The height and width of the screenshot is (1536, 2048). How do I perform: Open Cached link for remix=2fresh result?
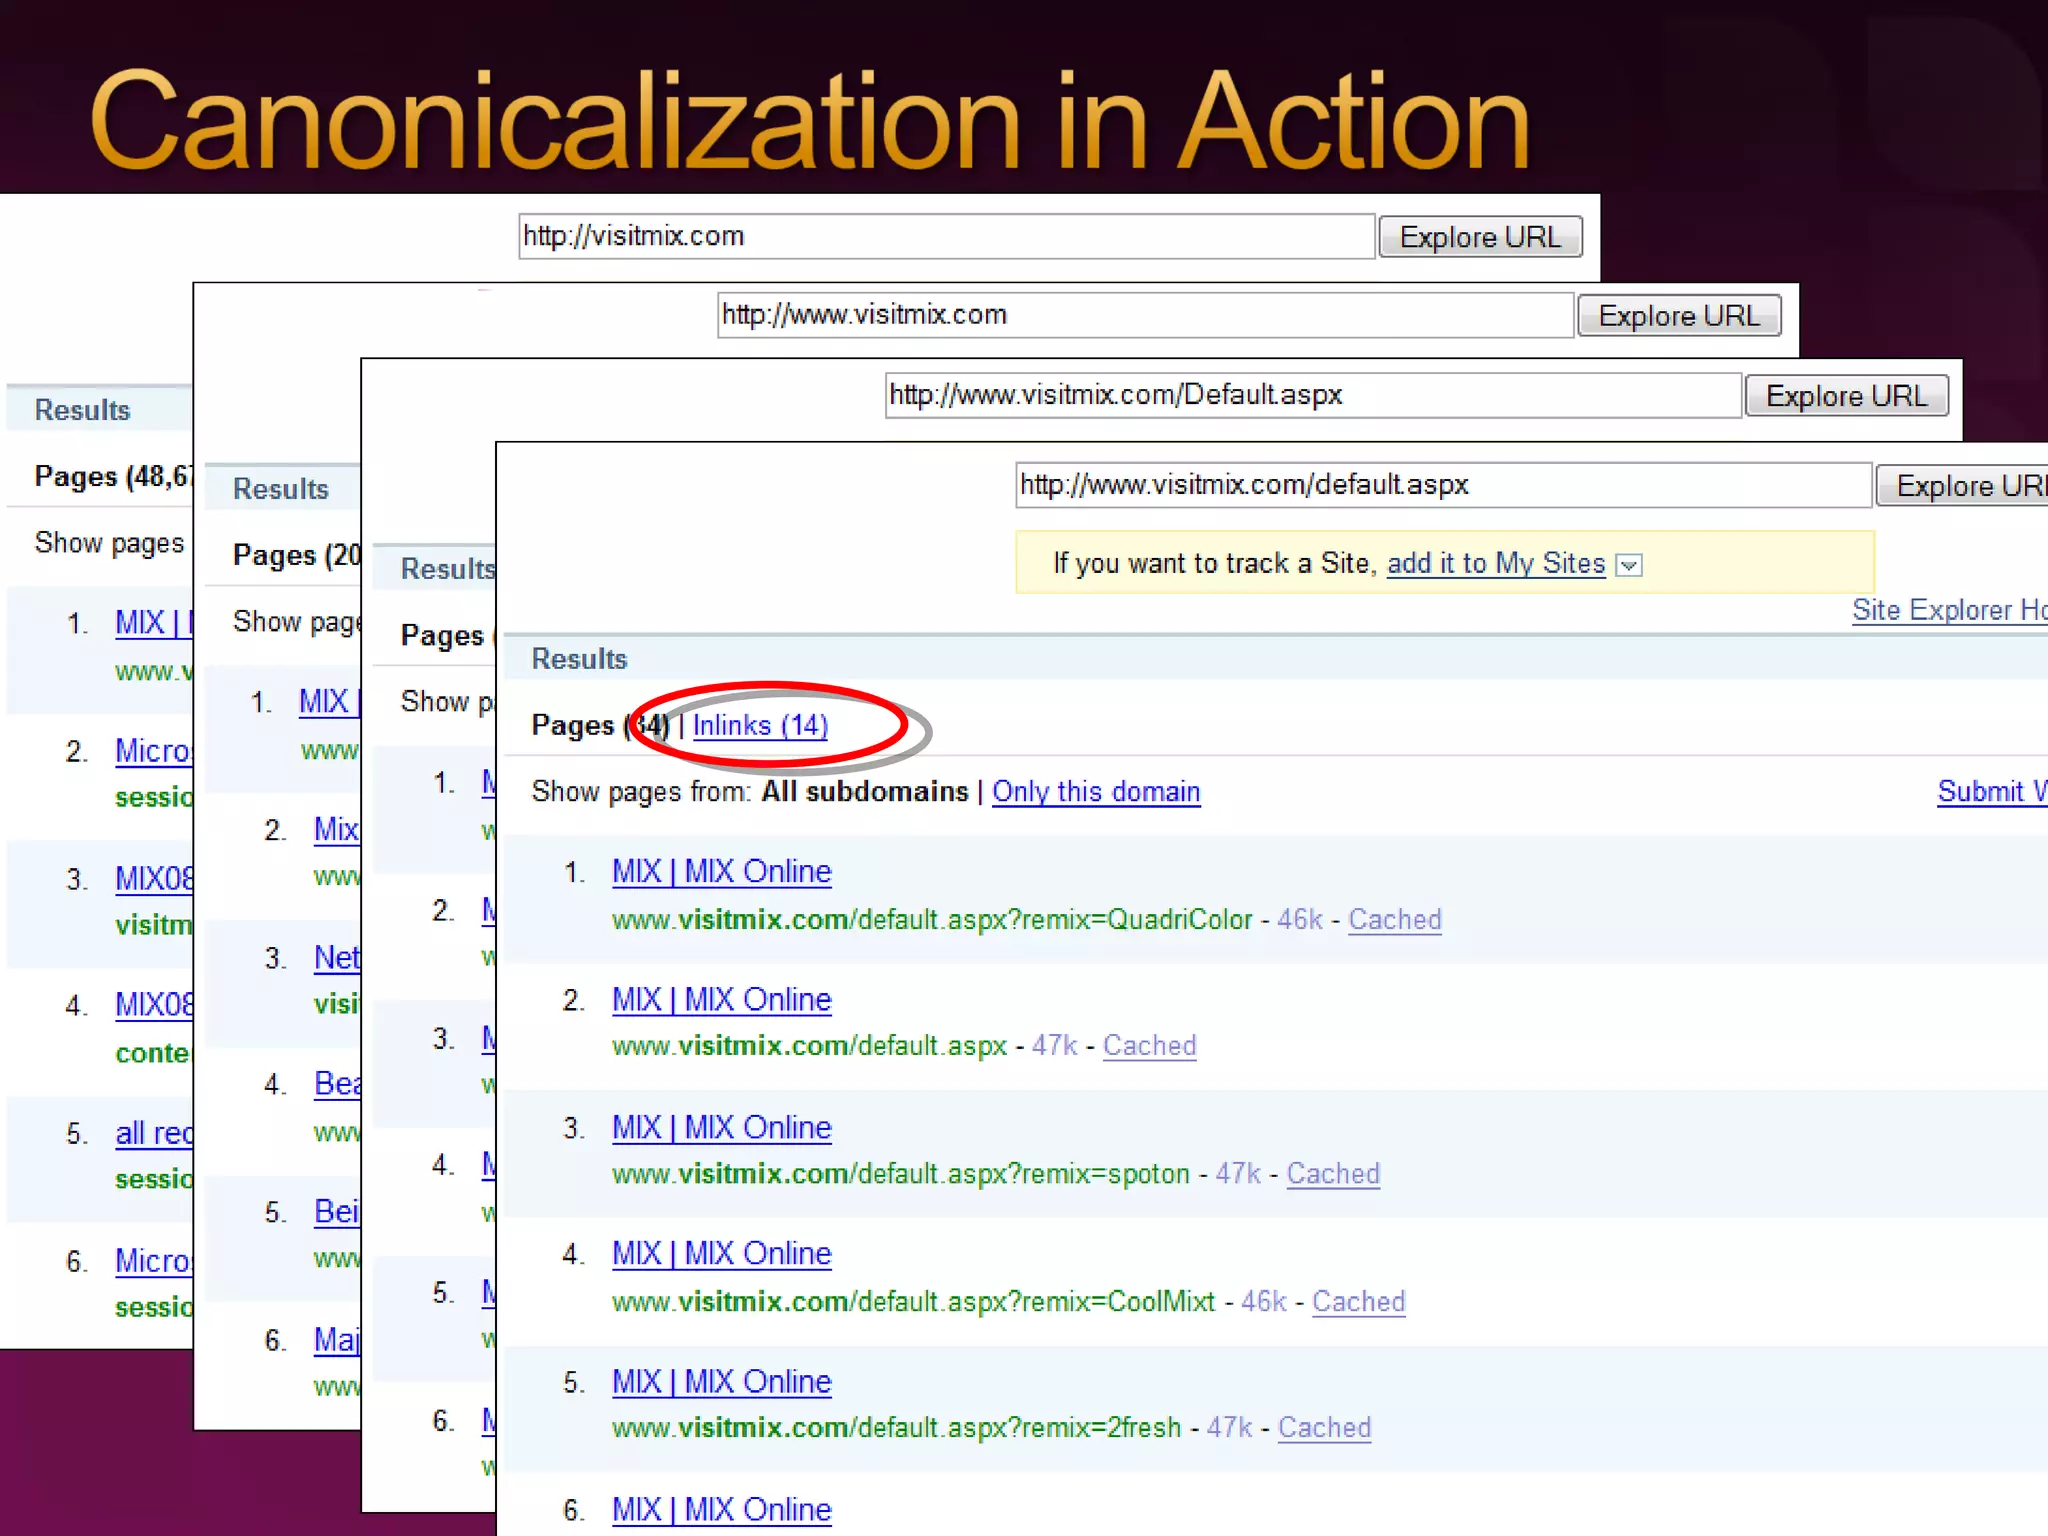click(x=1324, y=1427)
